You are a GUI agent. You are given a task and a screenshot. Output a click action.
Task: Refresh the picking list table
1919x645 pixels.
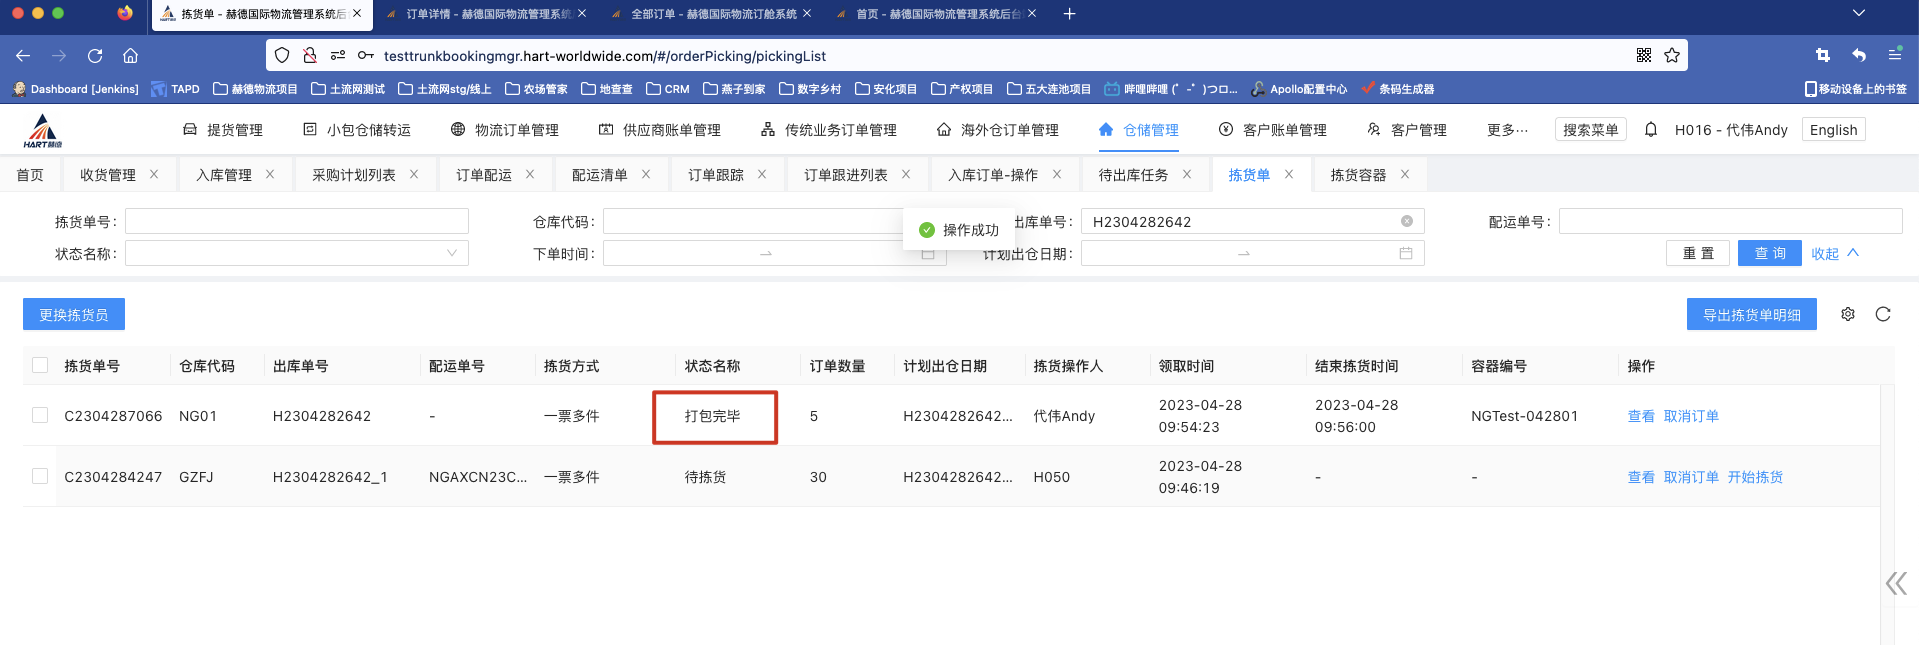(1883, 314)
